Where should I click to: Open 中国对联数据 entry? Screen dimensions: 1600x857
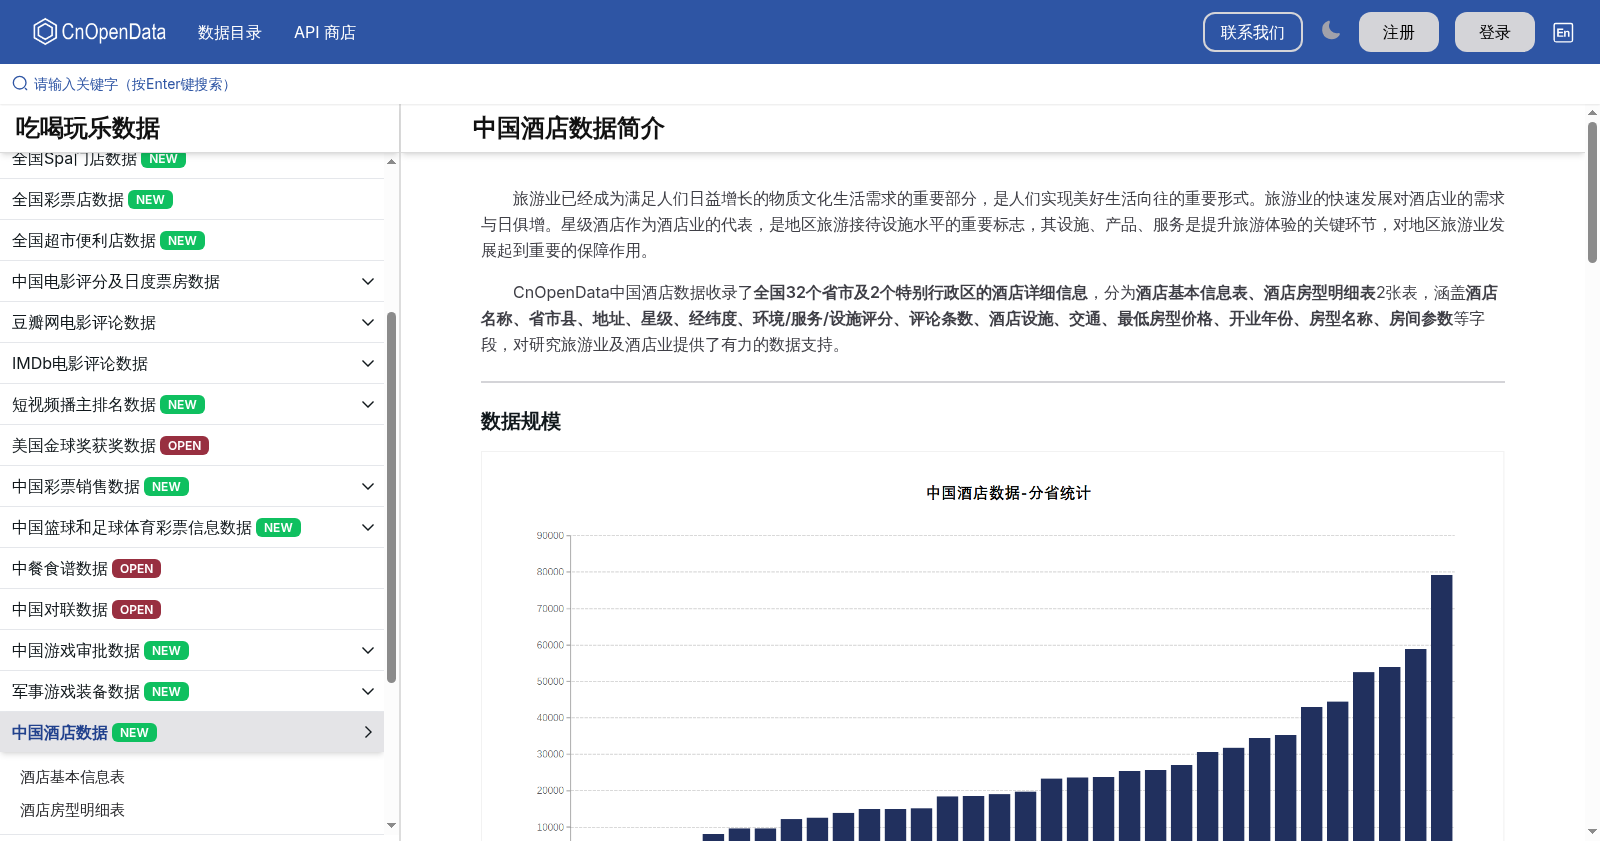click(192, 609)
